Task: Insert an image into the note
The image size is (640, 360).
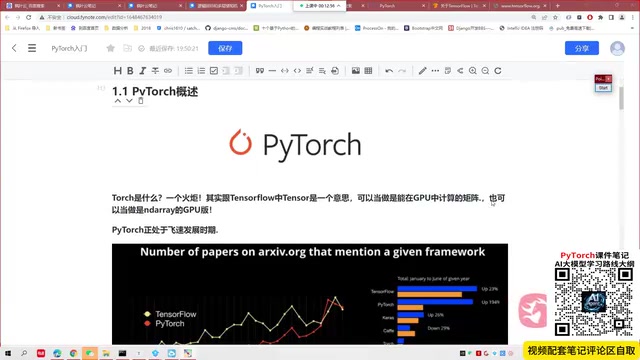Action: pyautogui.click(x=356, y=71)
